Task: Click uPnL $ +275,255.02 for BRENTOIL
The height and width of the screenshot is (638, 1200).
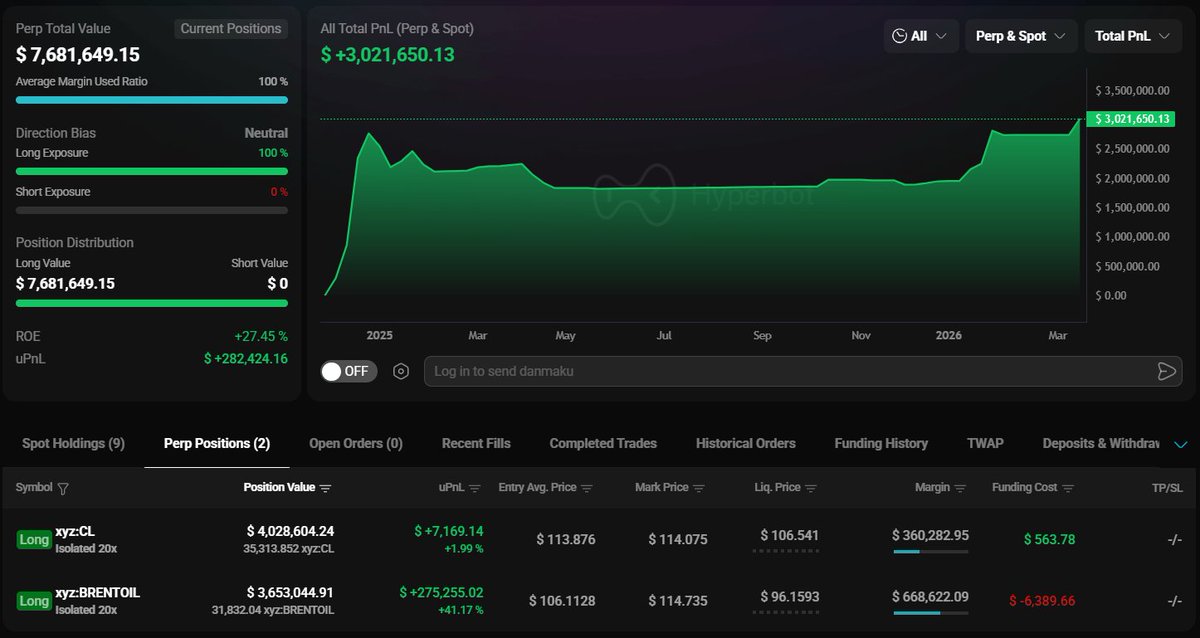Action: (x=441, y=593)
